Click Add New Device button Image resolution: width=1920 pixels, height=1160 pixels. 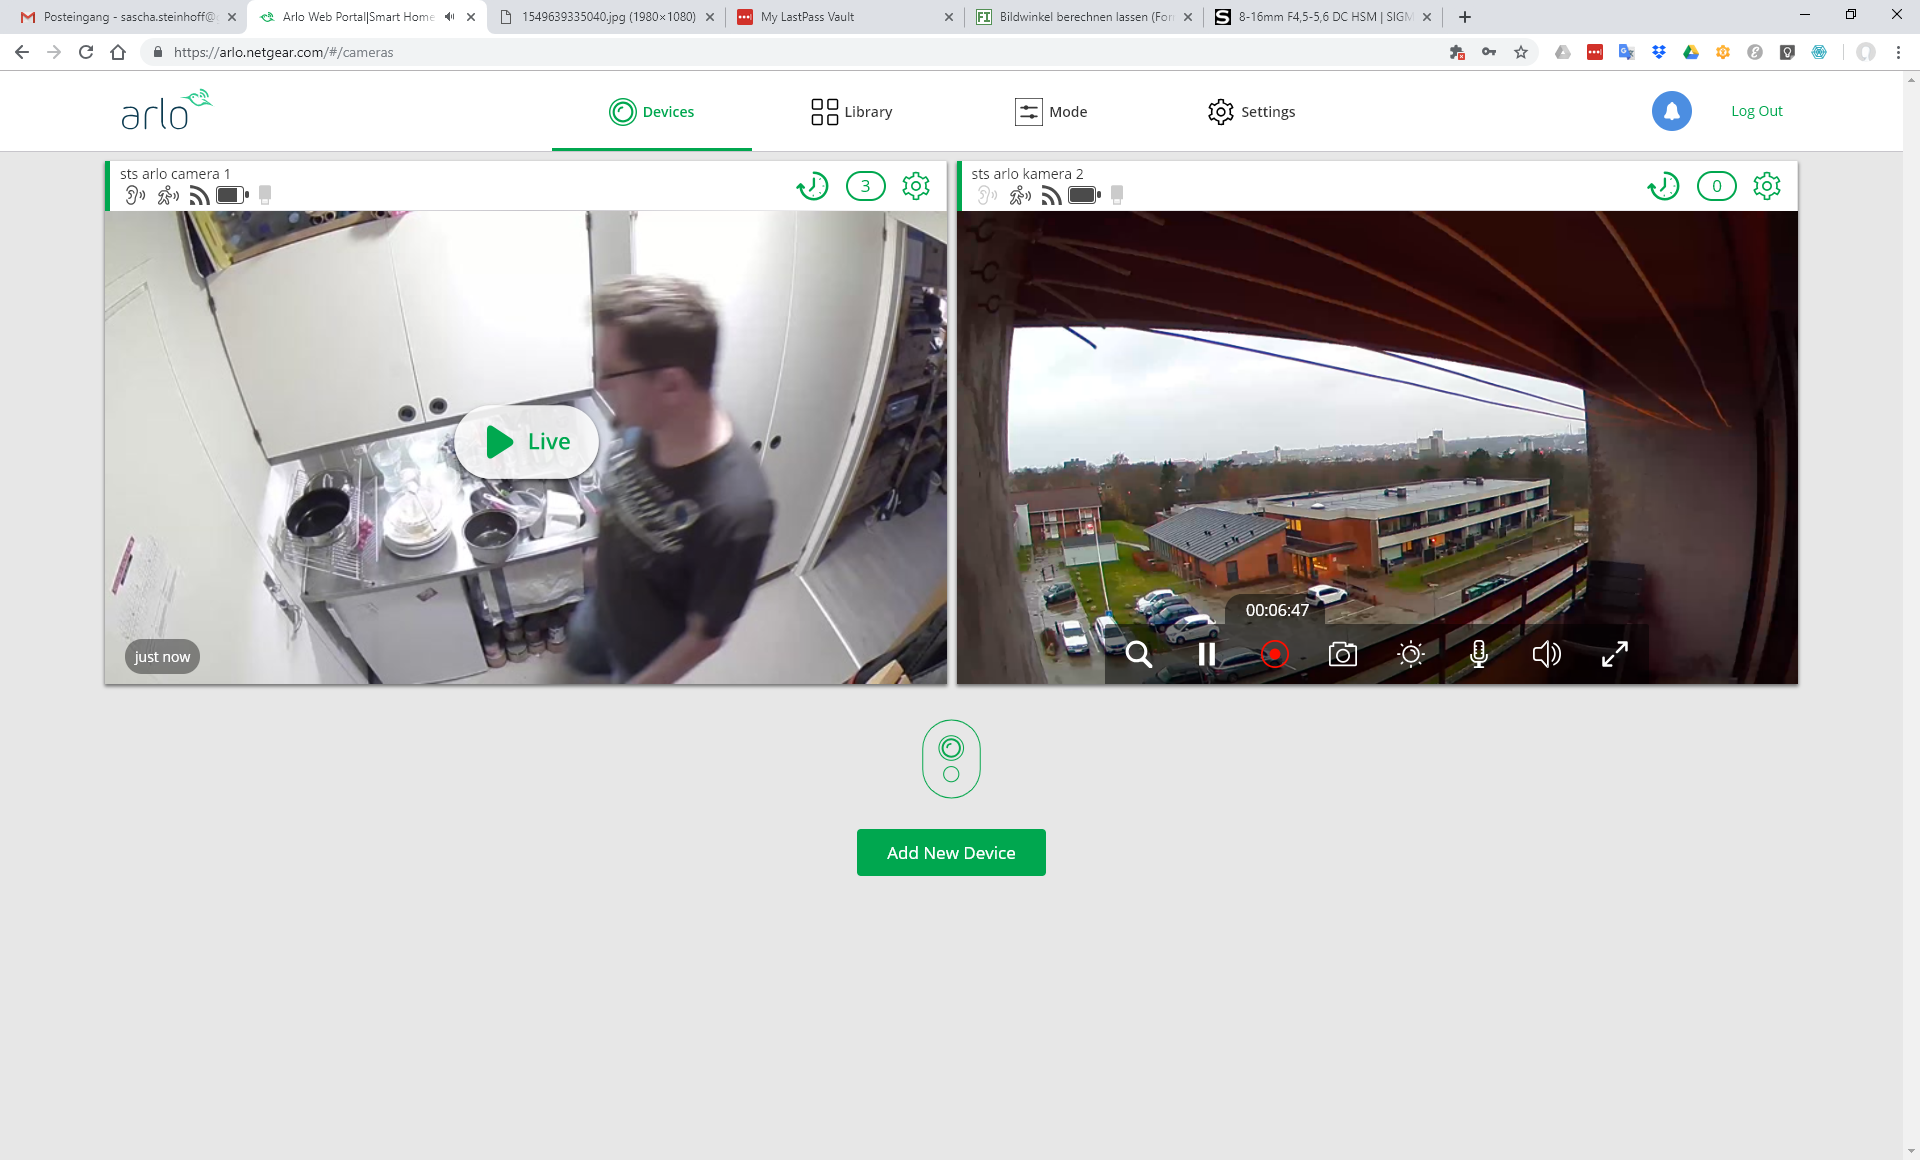tap(950, 852)
